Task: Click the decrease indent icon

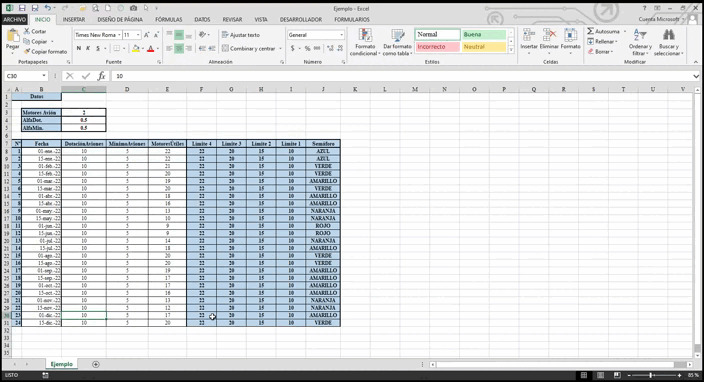Action: pyautogui.click(x=202, y=48)
